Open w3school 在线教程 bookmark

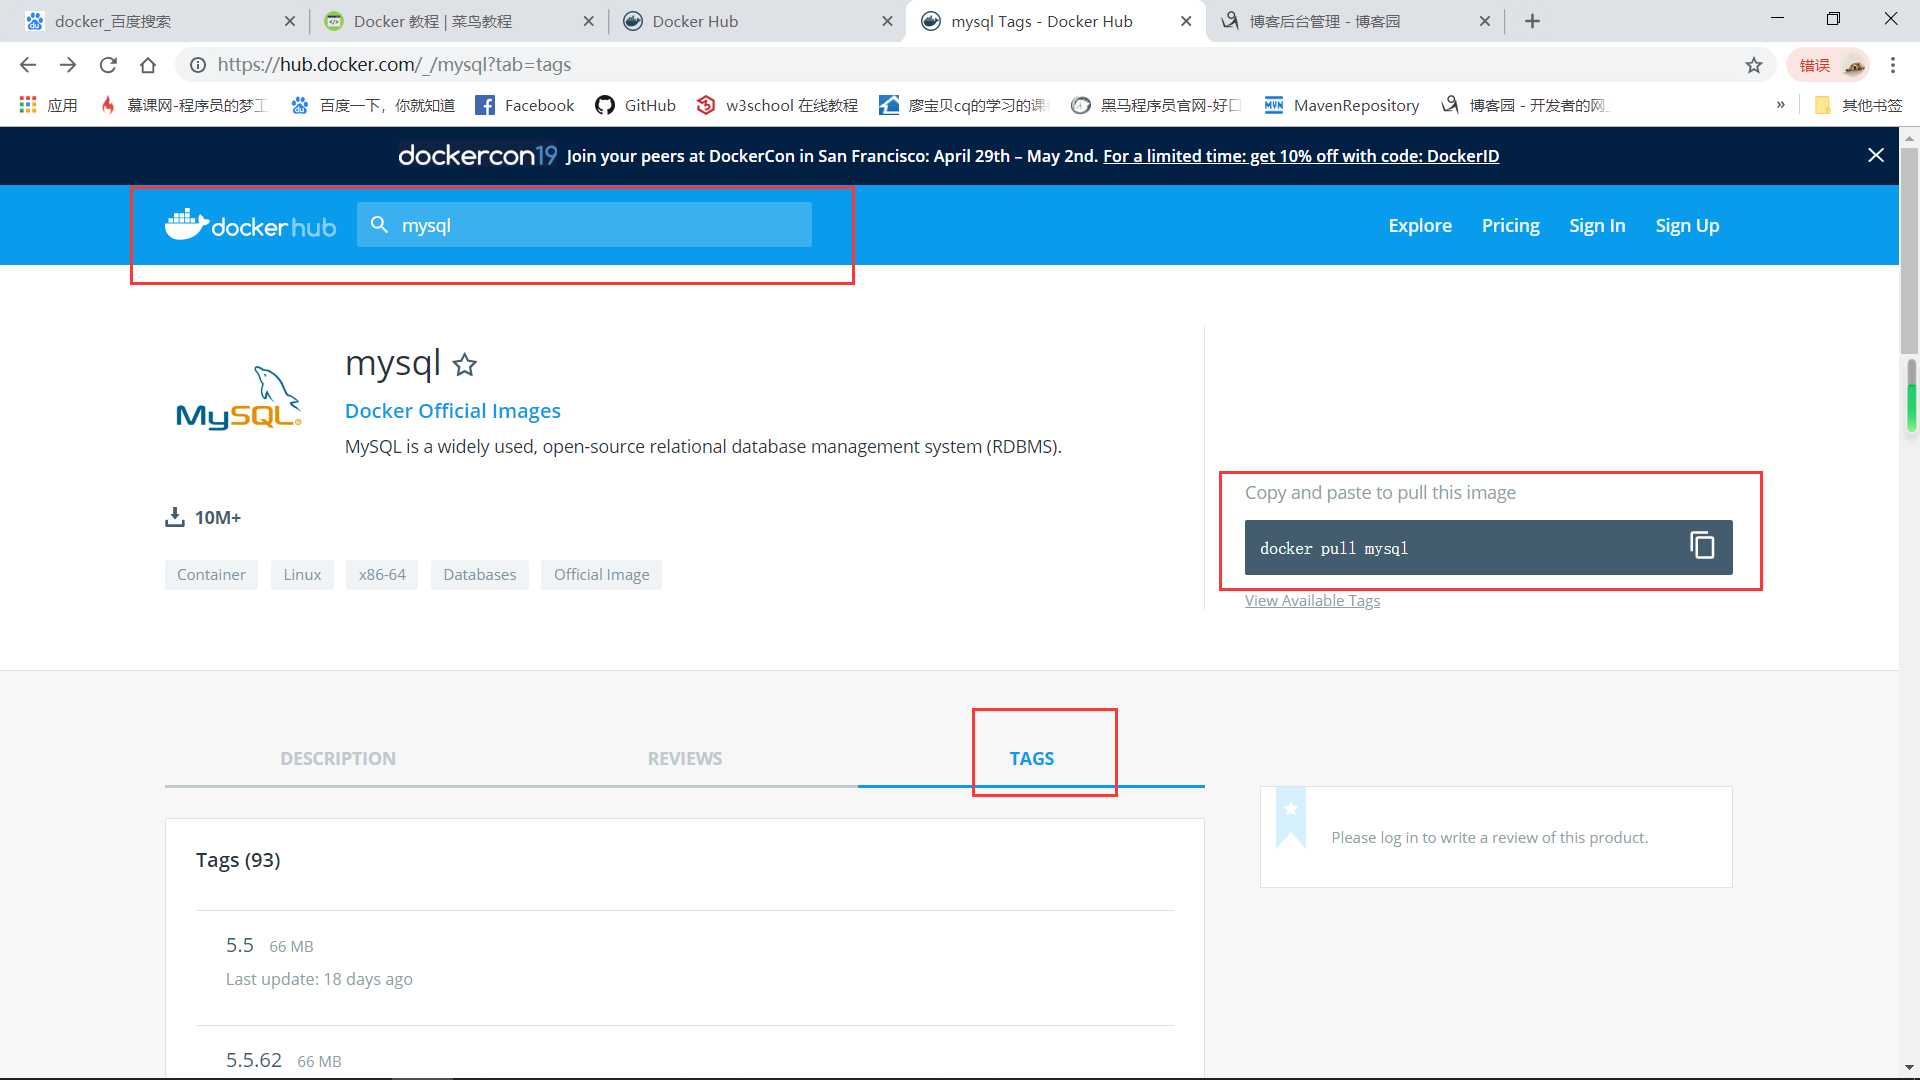(778, 105)
